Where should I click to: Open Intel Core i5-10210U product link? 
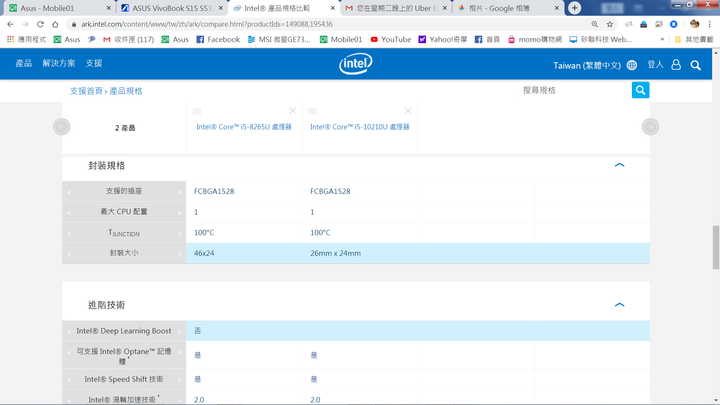point(360,127)
